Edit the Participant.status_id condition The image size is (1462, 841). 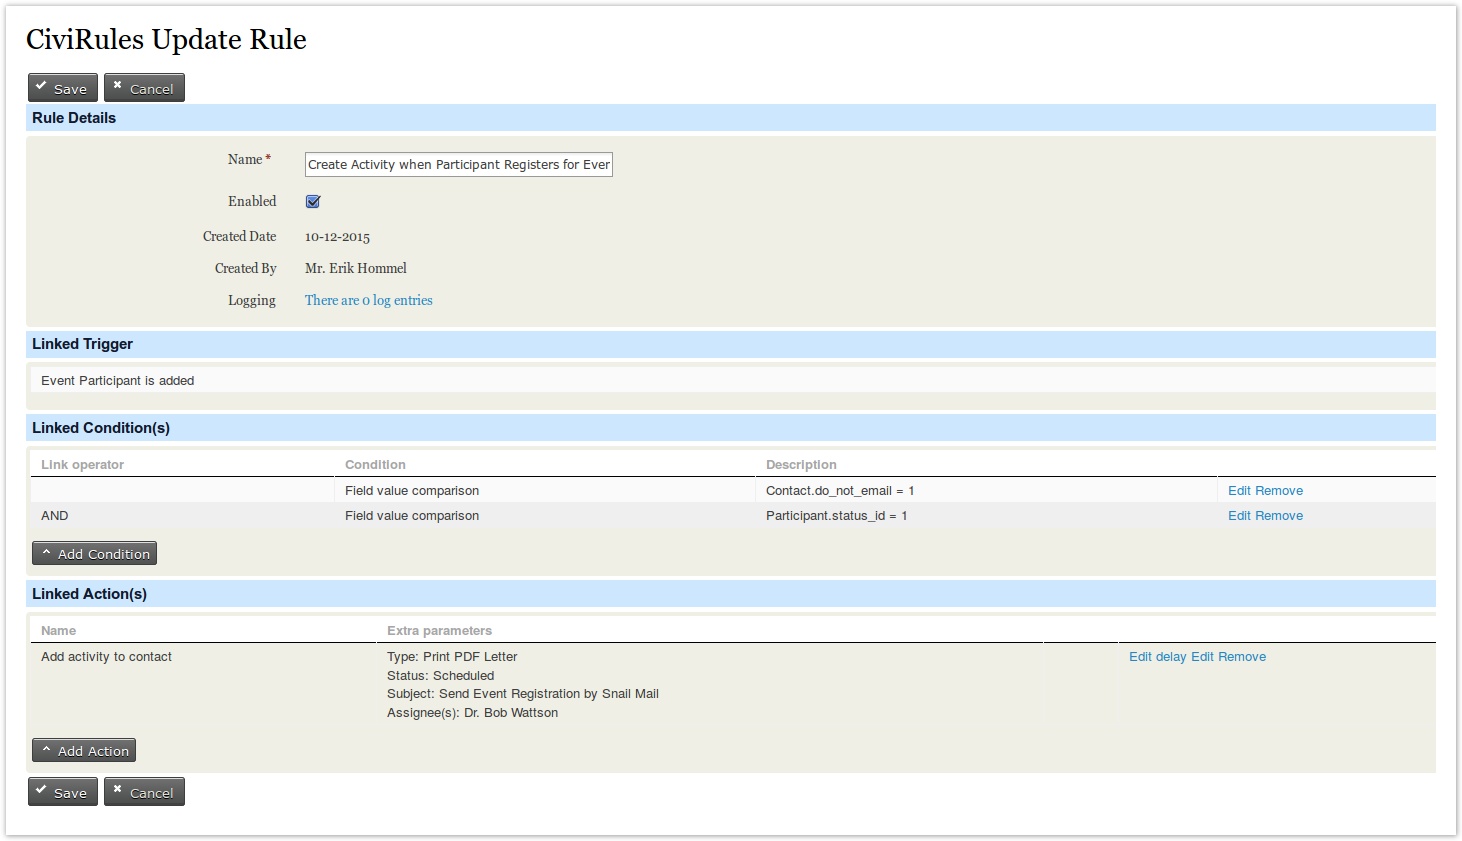click(x=1239, y=516)
